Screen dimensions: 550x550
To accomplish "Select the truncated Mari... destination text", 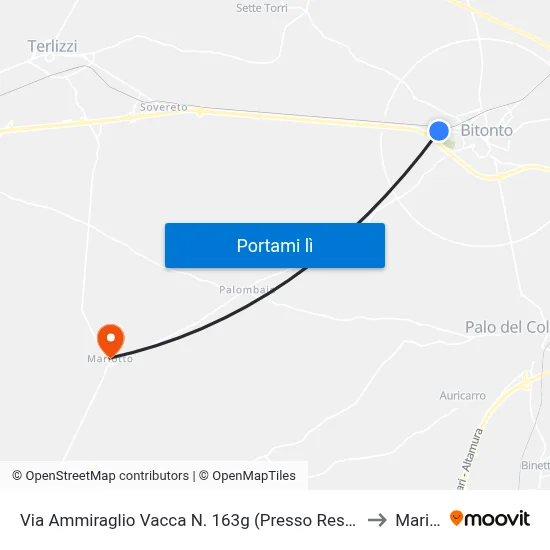I will [x=417, y=520].
